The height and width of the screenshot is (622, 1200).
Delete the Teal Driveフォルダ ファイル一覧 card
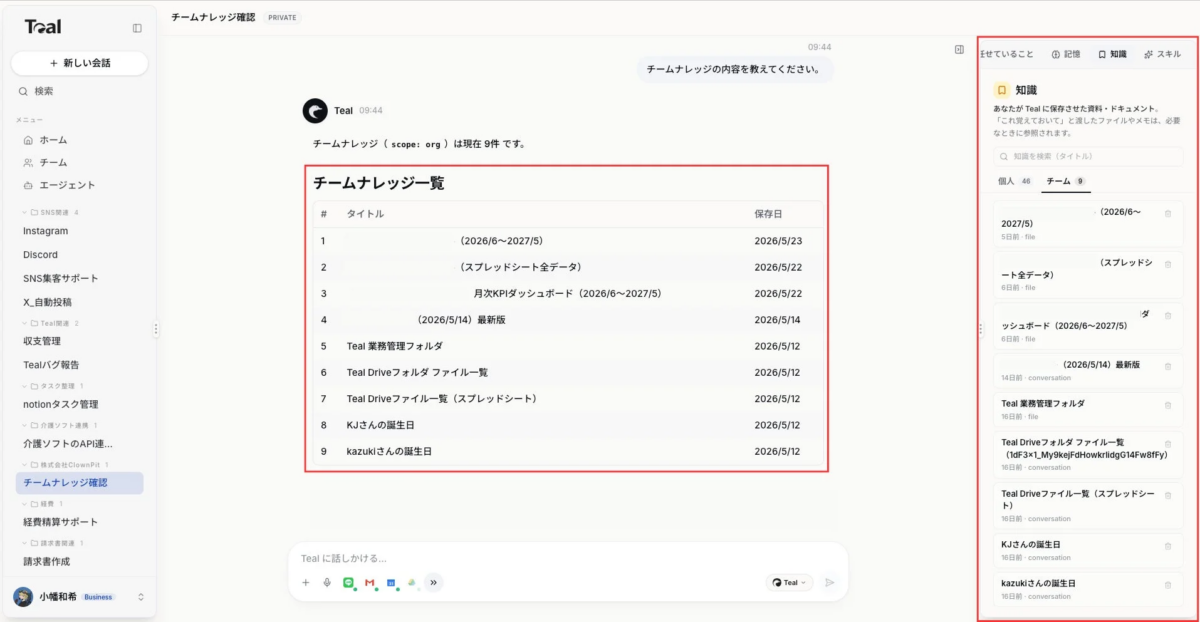1168,444
